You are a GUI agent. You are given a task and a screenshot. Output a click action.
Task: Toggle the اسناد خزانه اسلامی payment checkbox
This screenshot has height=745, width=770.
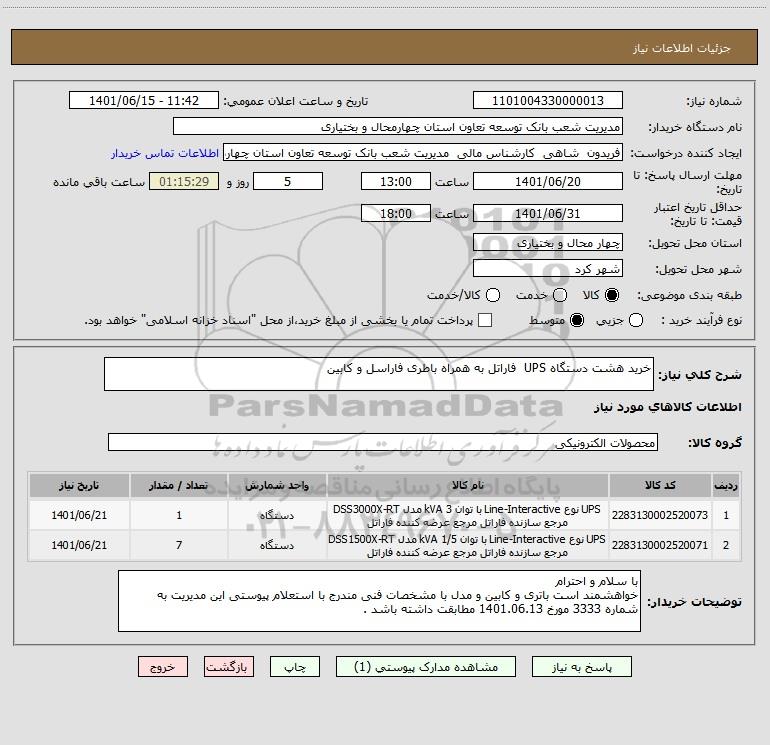click(x=485, y=320)
